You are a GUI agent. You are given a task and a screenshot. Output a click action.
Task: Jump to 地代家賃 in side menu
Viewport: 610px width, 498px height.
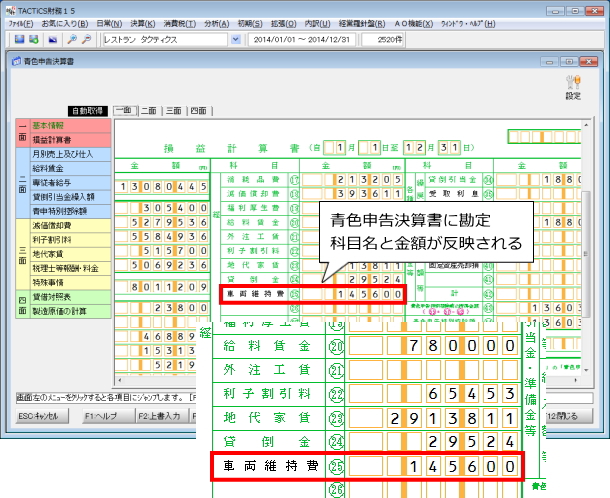pos(70,254)
